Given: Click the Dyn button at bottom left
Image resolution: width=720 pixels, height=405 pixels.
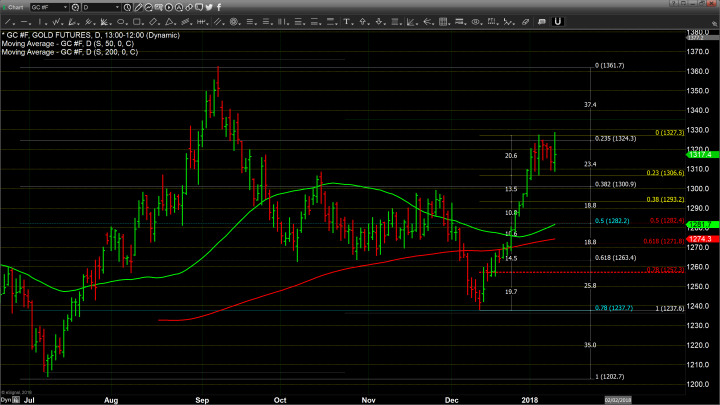Looking at the screenshot, I should [6, 400].
